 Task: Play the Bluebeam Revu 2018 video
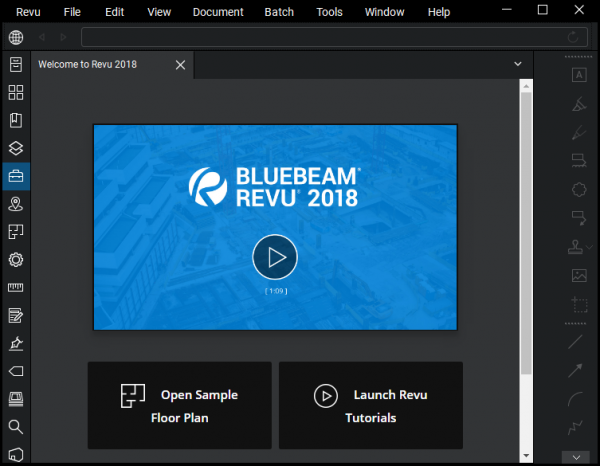coord(275,257)
